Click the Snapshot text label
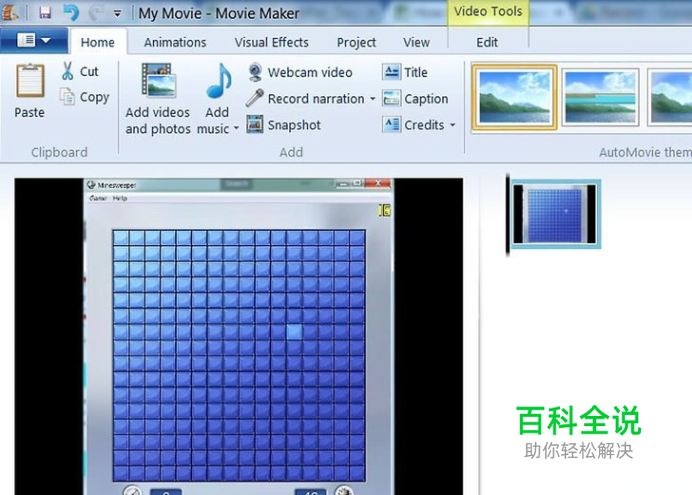Screen dimensions: 692x495 pyautogui.click(x=294, y=125)
